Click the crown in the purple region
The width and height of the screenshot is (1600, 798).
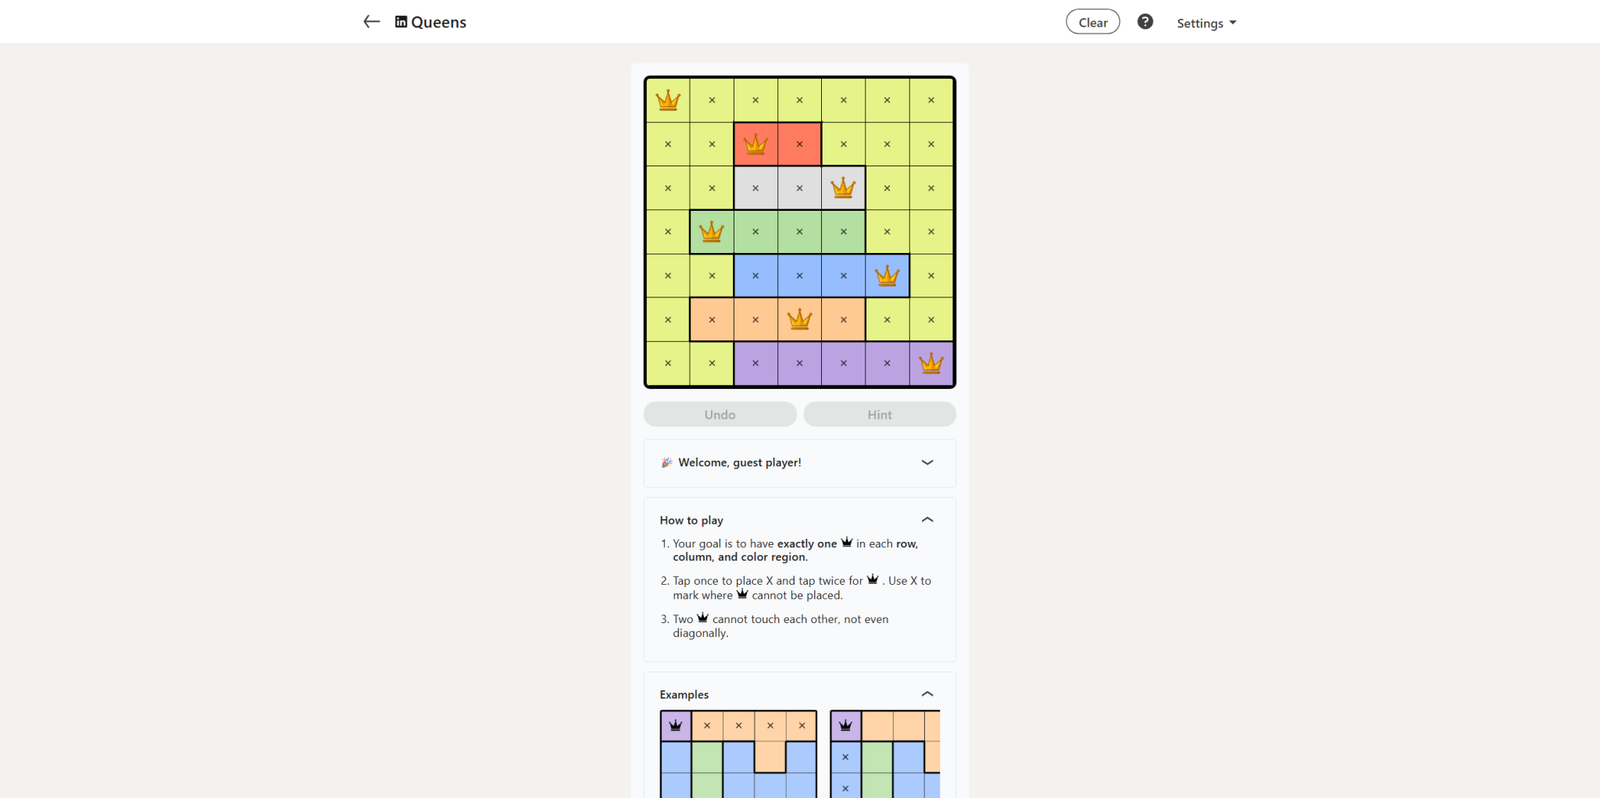click(931, 363)
